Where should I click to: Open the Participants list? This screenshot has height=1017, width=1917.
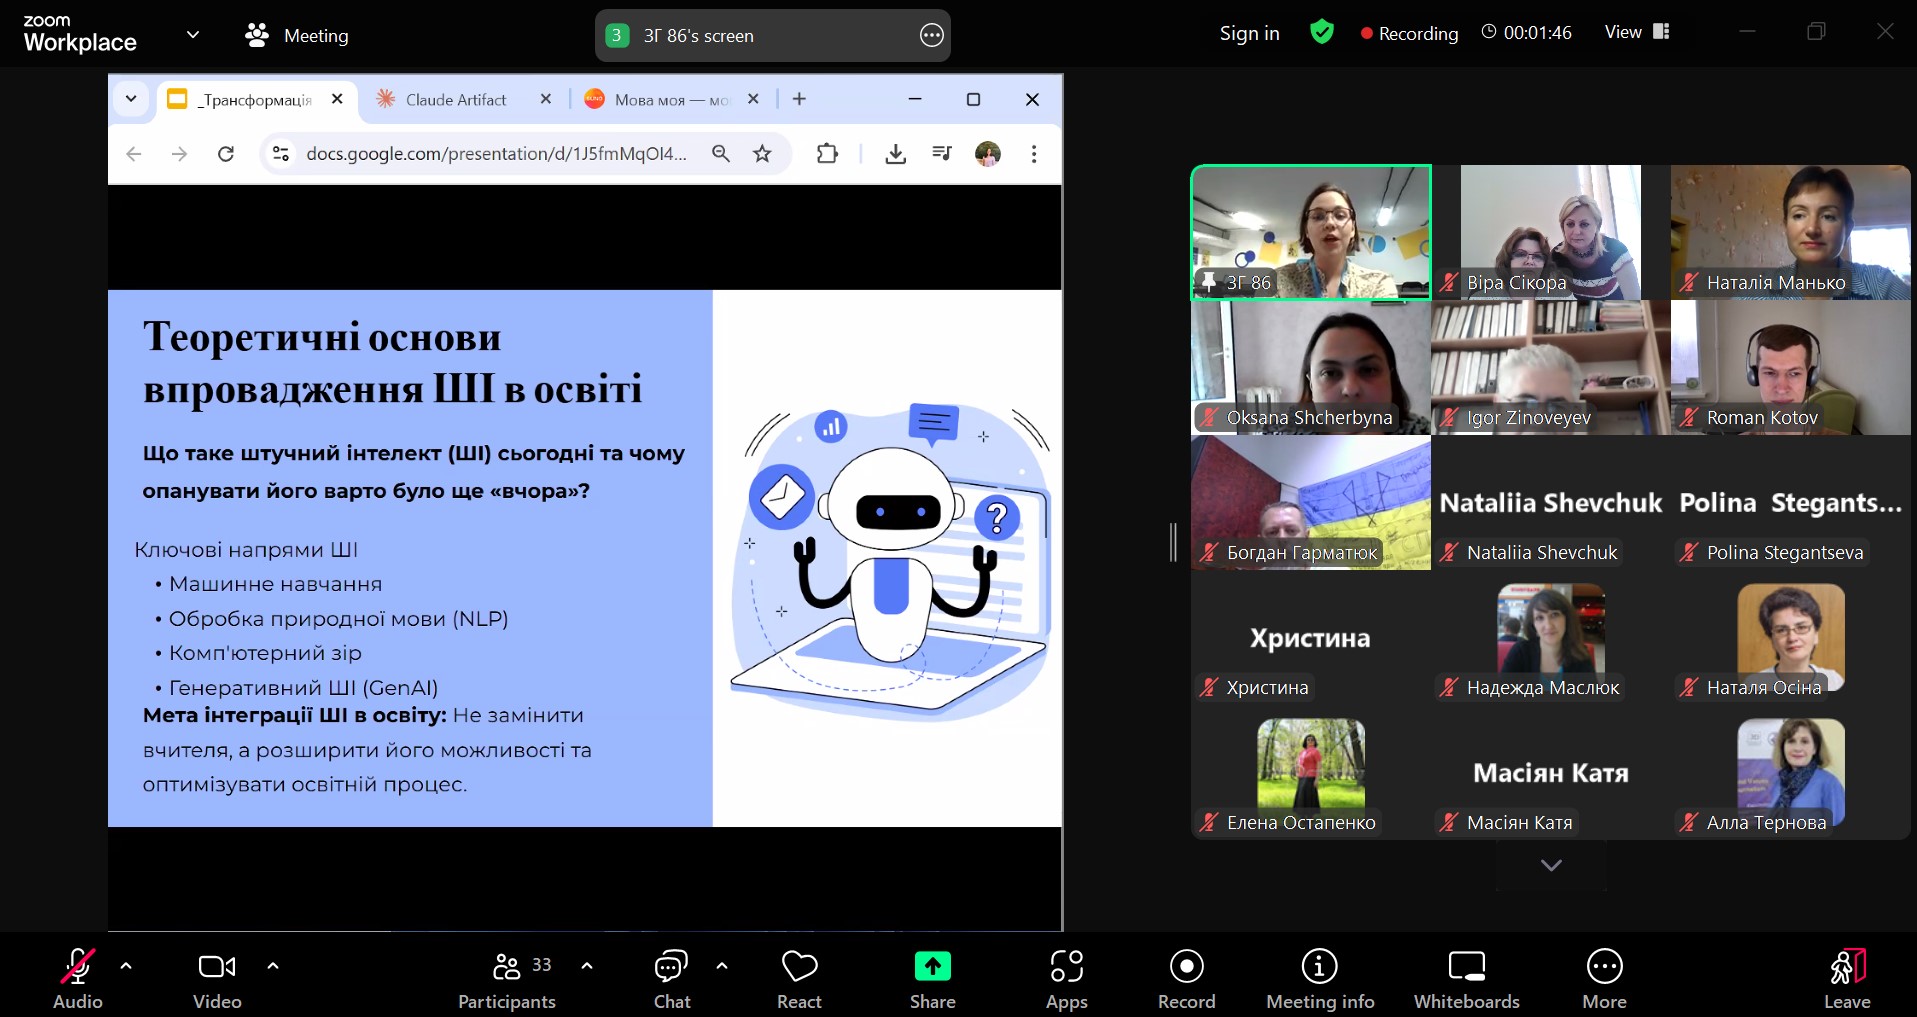pyautogui.click(x=507, y=979)
